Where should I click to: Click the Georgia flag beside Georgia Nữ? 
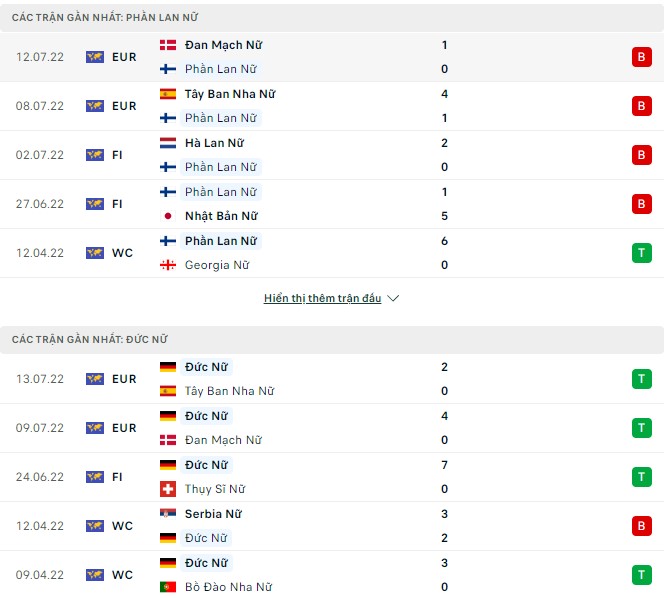(x=168, y=265)
